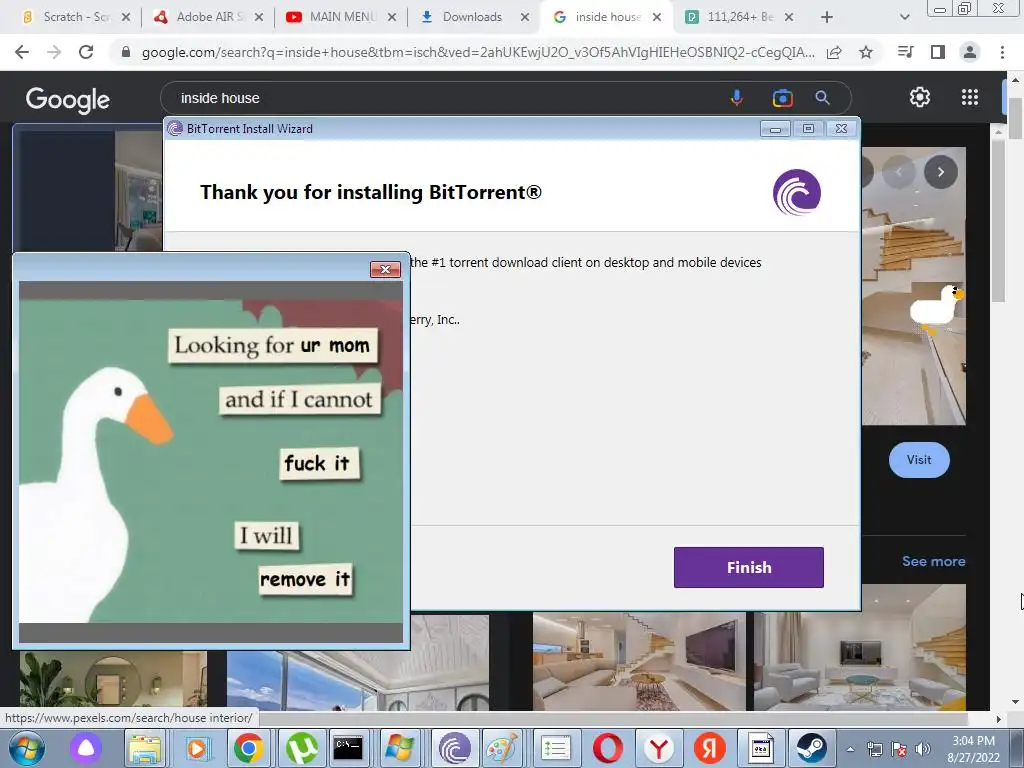This screenshot has width=1024, height=768.
Task: Open the Windows Start menu
Action: [x=26, y=748]
